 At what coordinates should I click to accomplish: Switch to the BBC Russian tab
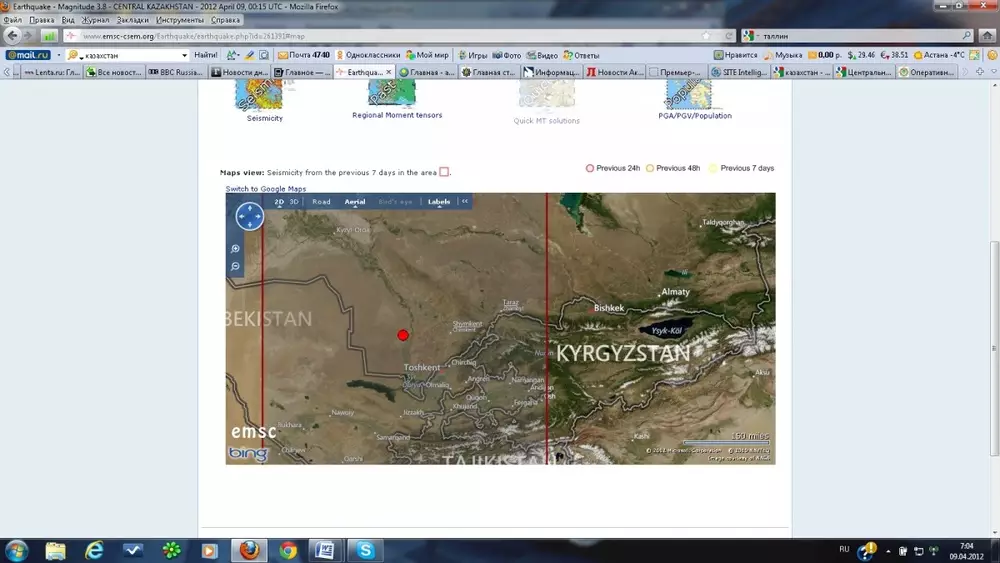[175, 72]
